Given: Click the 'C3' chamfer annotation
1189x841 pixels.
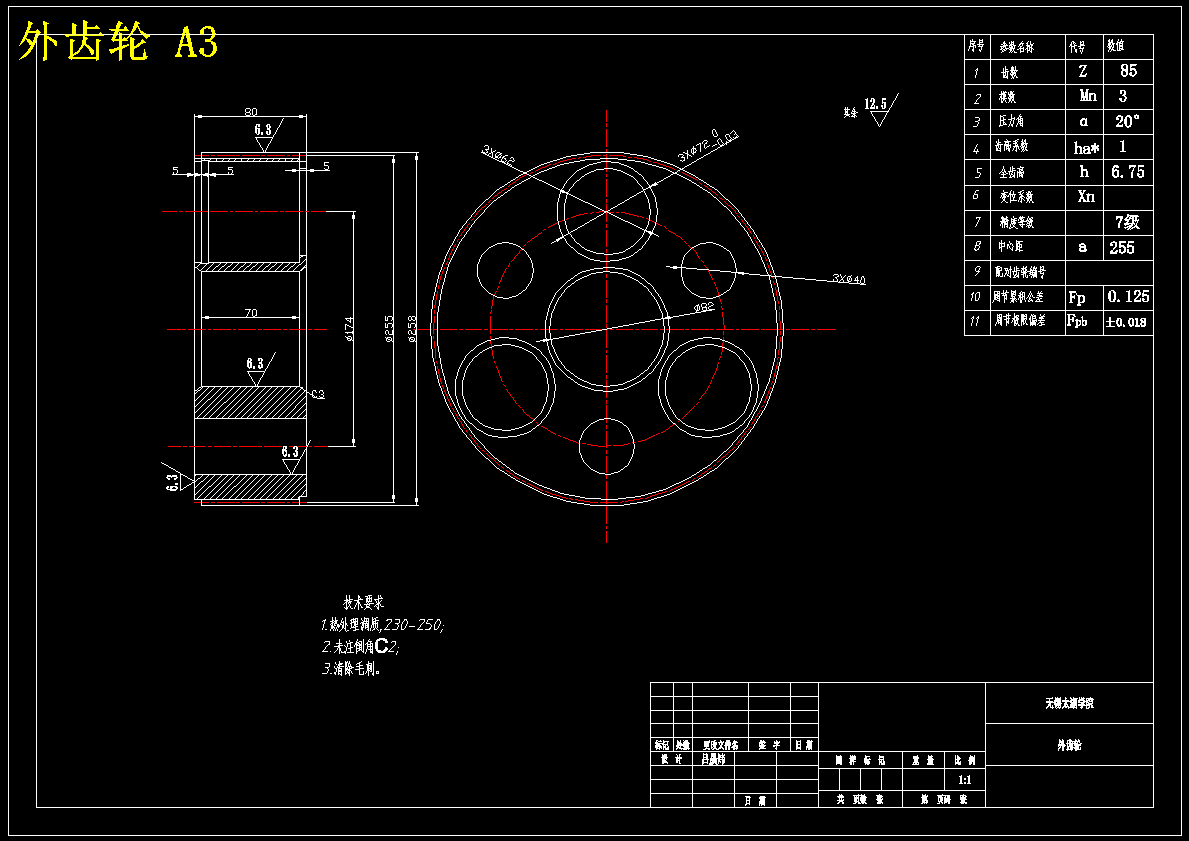Looking at the screenshot, I should 318,394.
